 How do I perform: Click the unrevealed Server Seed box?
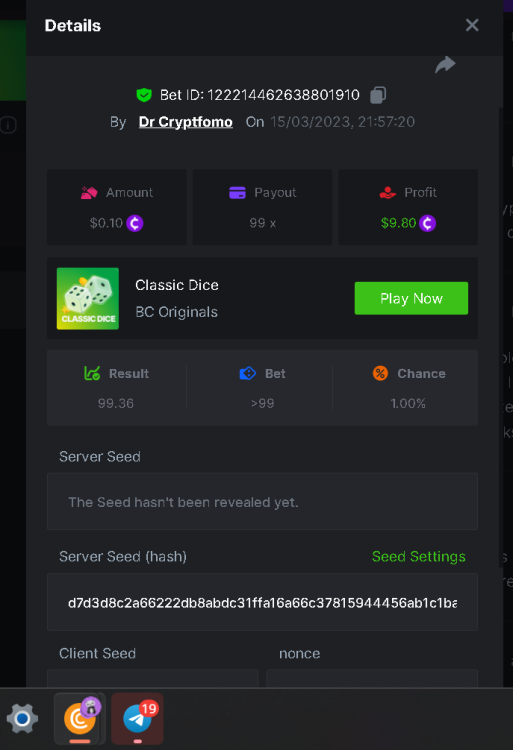pos(262,501)
